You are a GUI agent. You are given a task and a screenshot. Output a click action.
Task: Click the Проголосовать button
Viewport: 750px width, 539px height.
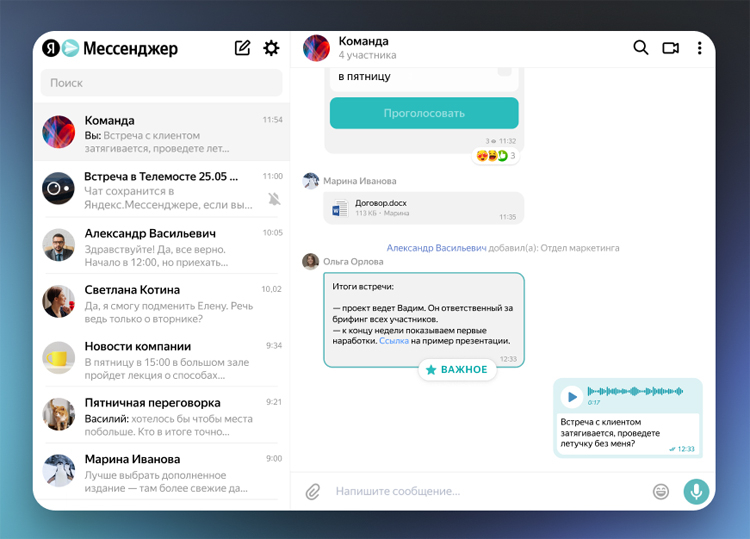tap(424, 113)
